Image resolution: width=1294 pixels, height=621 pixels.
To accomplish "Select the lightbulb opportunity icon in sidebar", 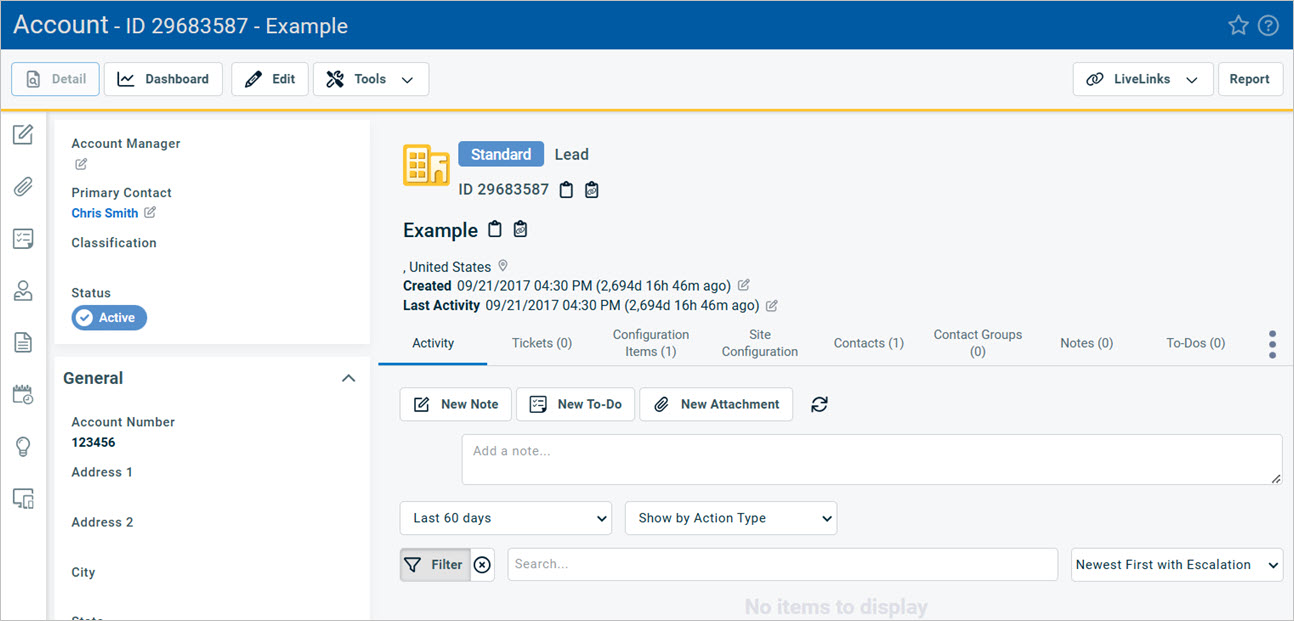I will tap(24, 447).
